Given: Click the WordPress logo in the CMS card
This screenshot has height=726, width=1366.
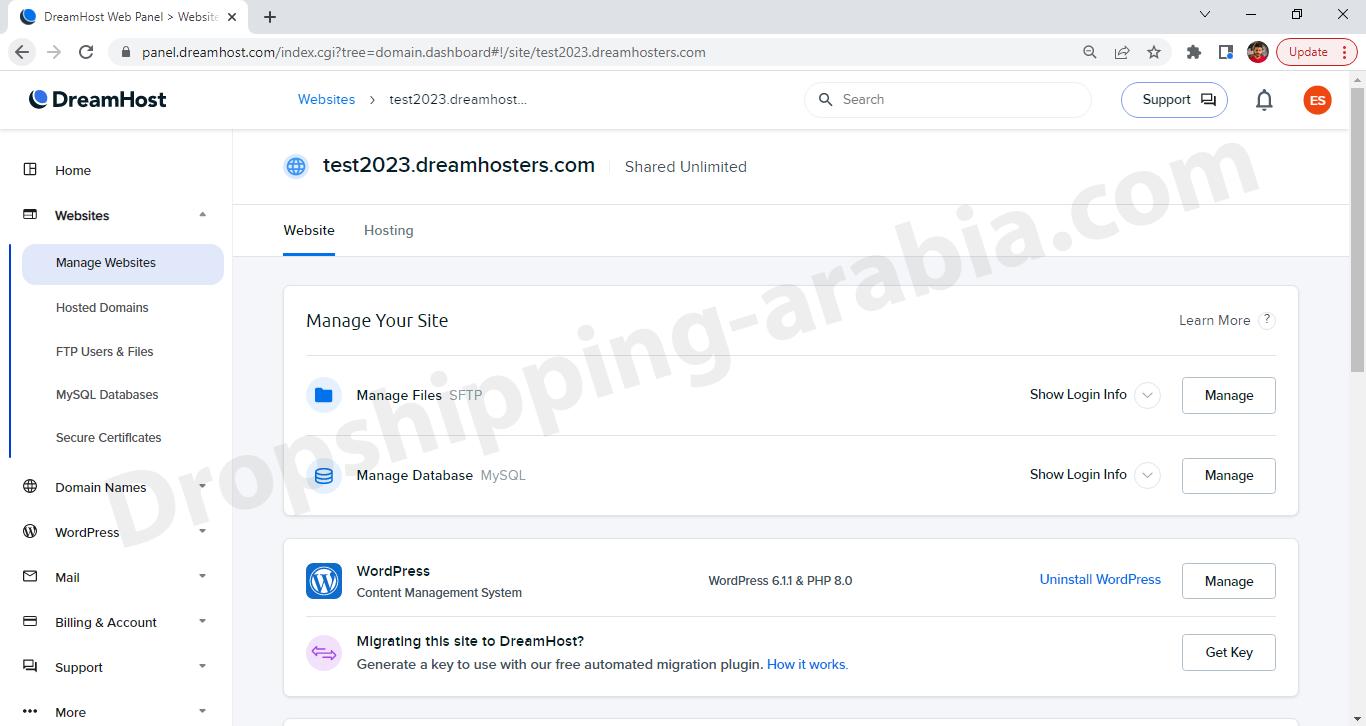Looking at the screenshot, I should [324, 581].
